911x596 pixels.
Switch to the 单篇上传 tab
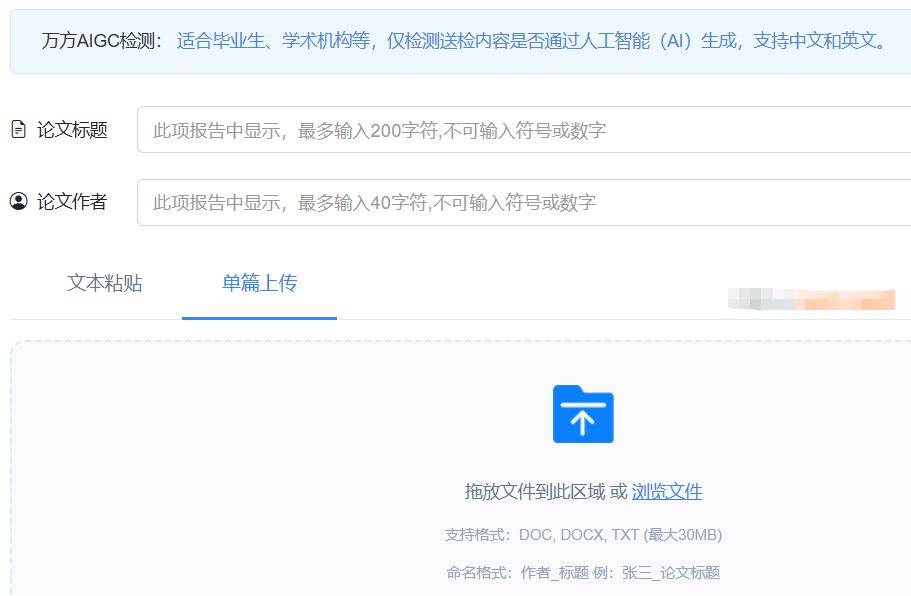point(258,284)
